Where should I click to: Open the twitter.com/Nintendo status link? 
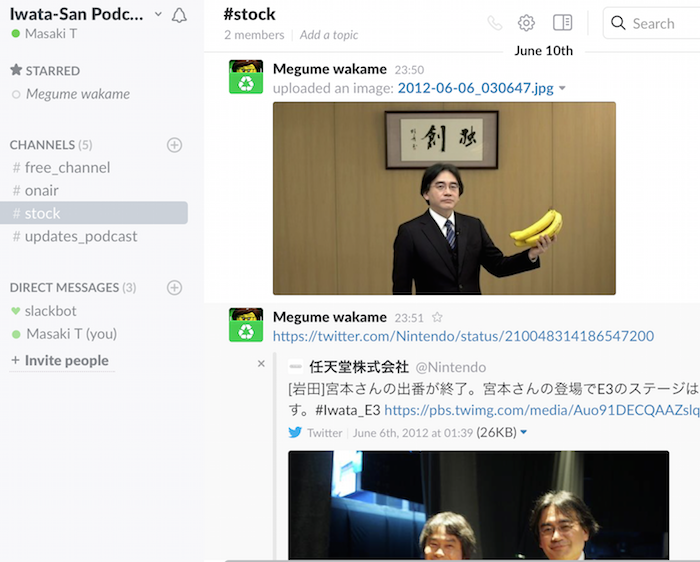point(463,336)
